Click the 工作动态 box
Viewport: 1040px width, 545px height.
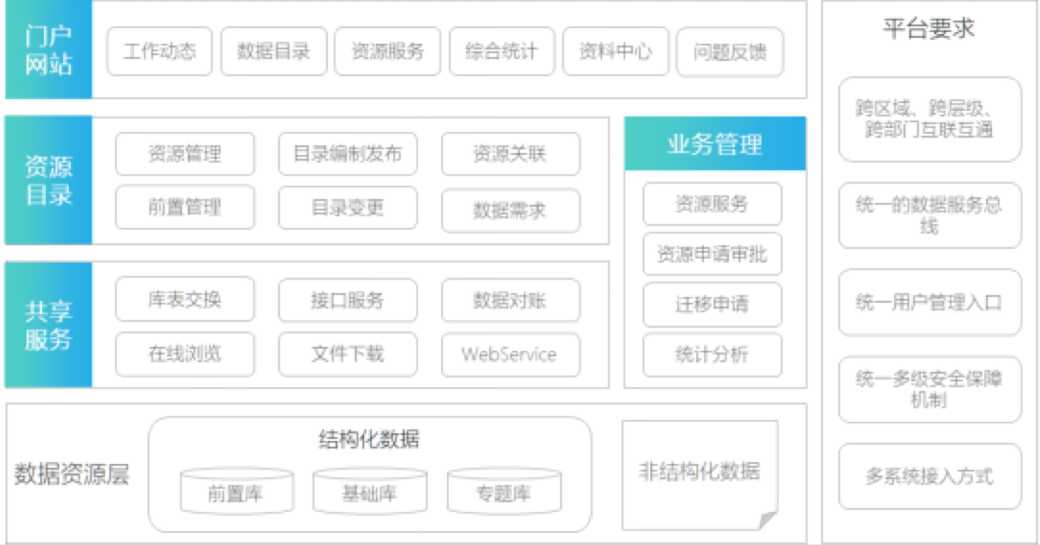tap(159, 51)
